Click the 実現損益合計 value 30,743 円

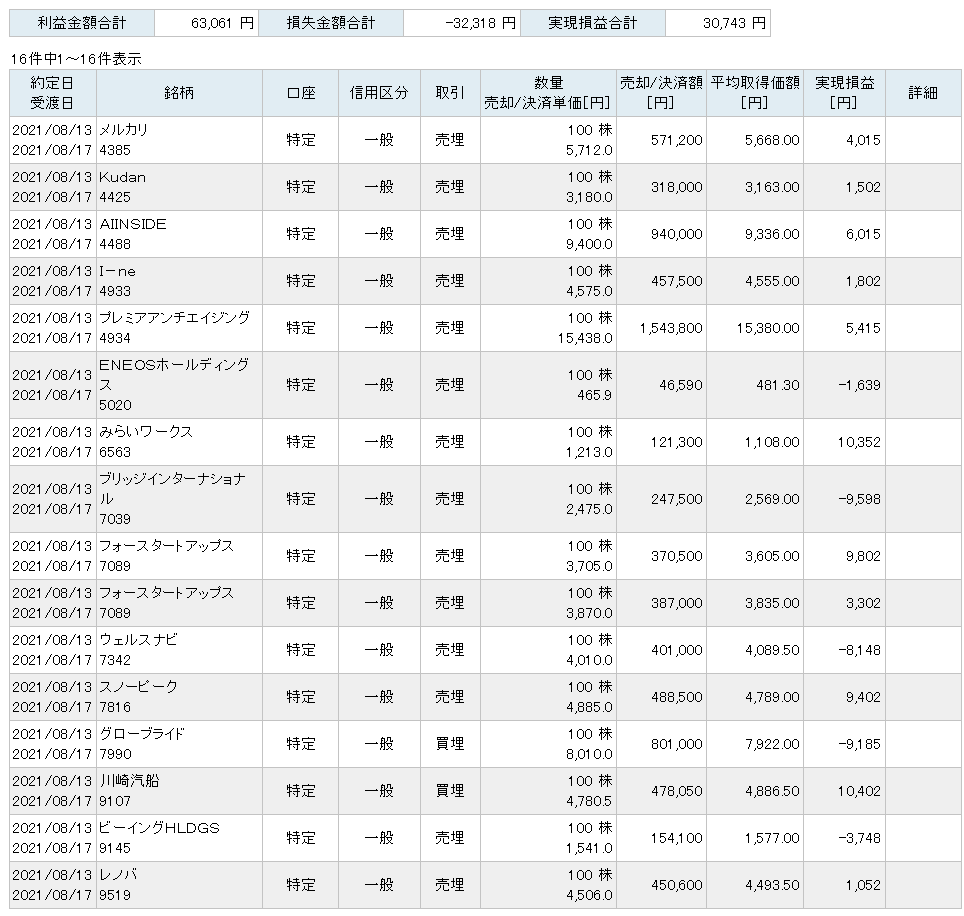pos(716,23)
